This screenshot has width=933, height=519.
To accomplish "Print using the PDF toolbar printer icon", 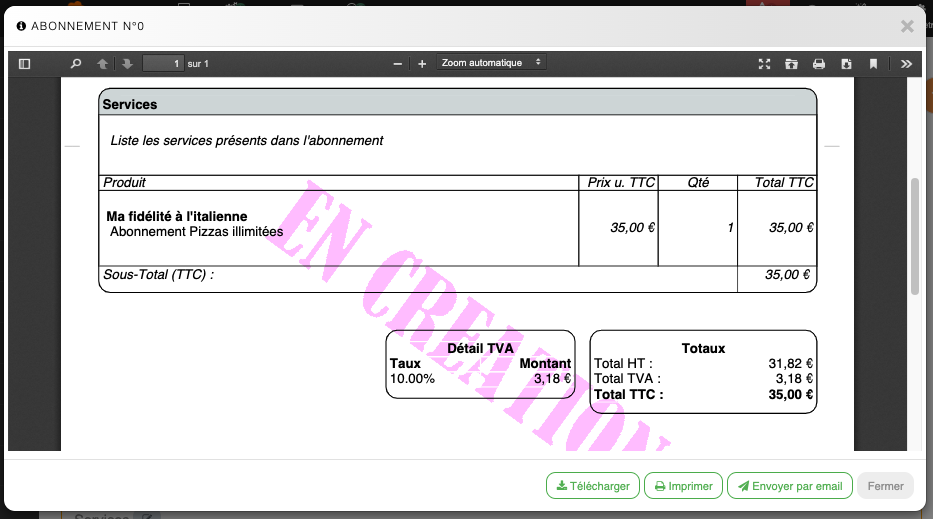I will point(819,64).
